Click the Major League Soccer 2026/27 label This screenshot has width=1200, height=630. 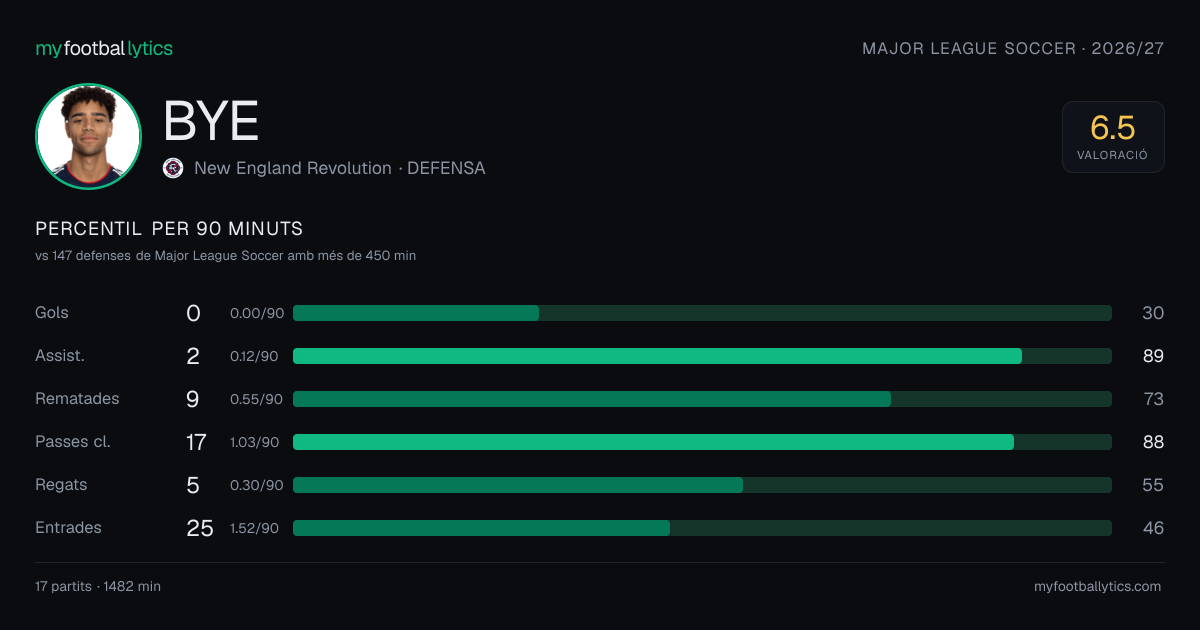[1013, 48]
